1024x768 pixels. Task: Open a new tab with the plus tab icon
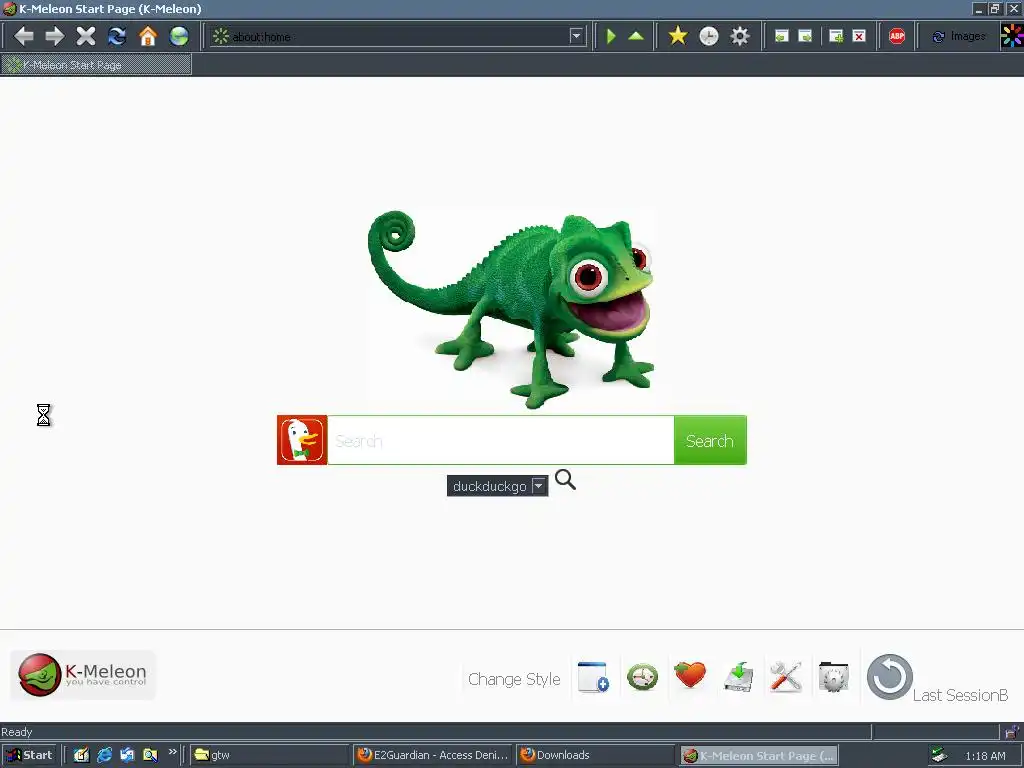click(836, 37)
